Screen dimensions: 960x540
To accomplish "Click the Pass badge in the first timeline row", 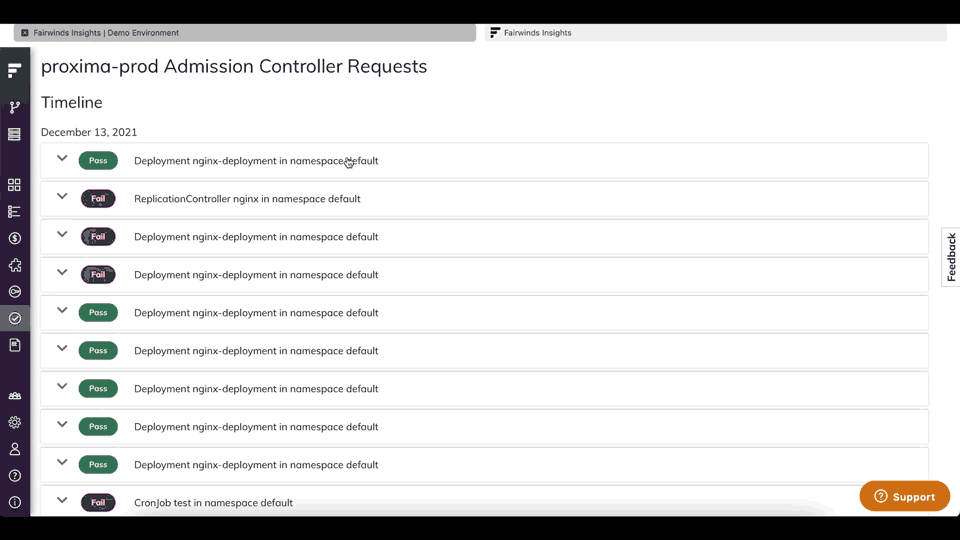I will tap(98, 160).
